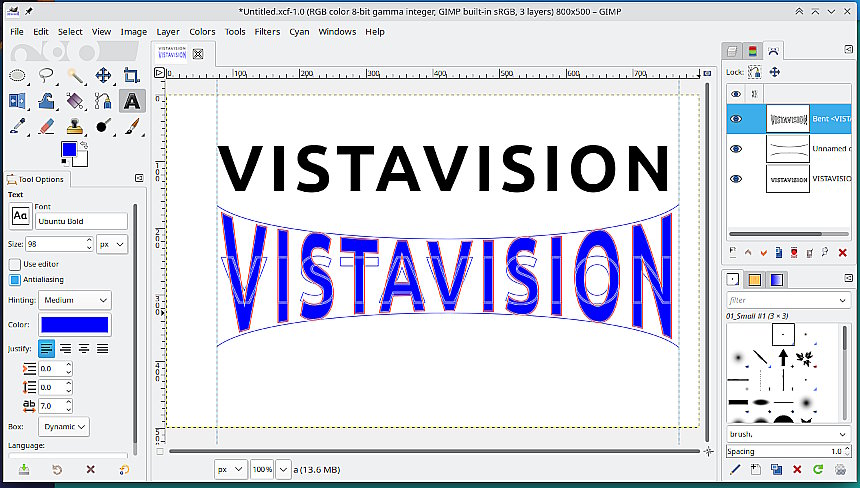Select the Clone stamp tool
Screen dimensions: 860x488
pyautogui.click(x=75, y=127)
